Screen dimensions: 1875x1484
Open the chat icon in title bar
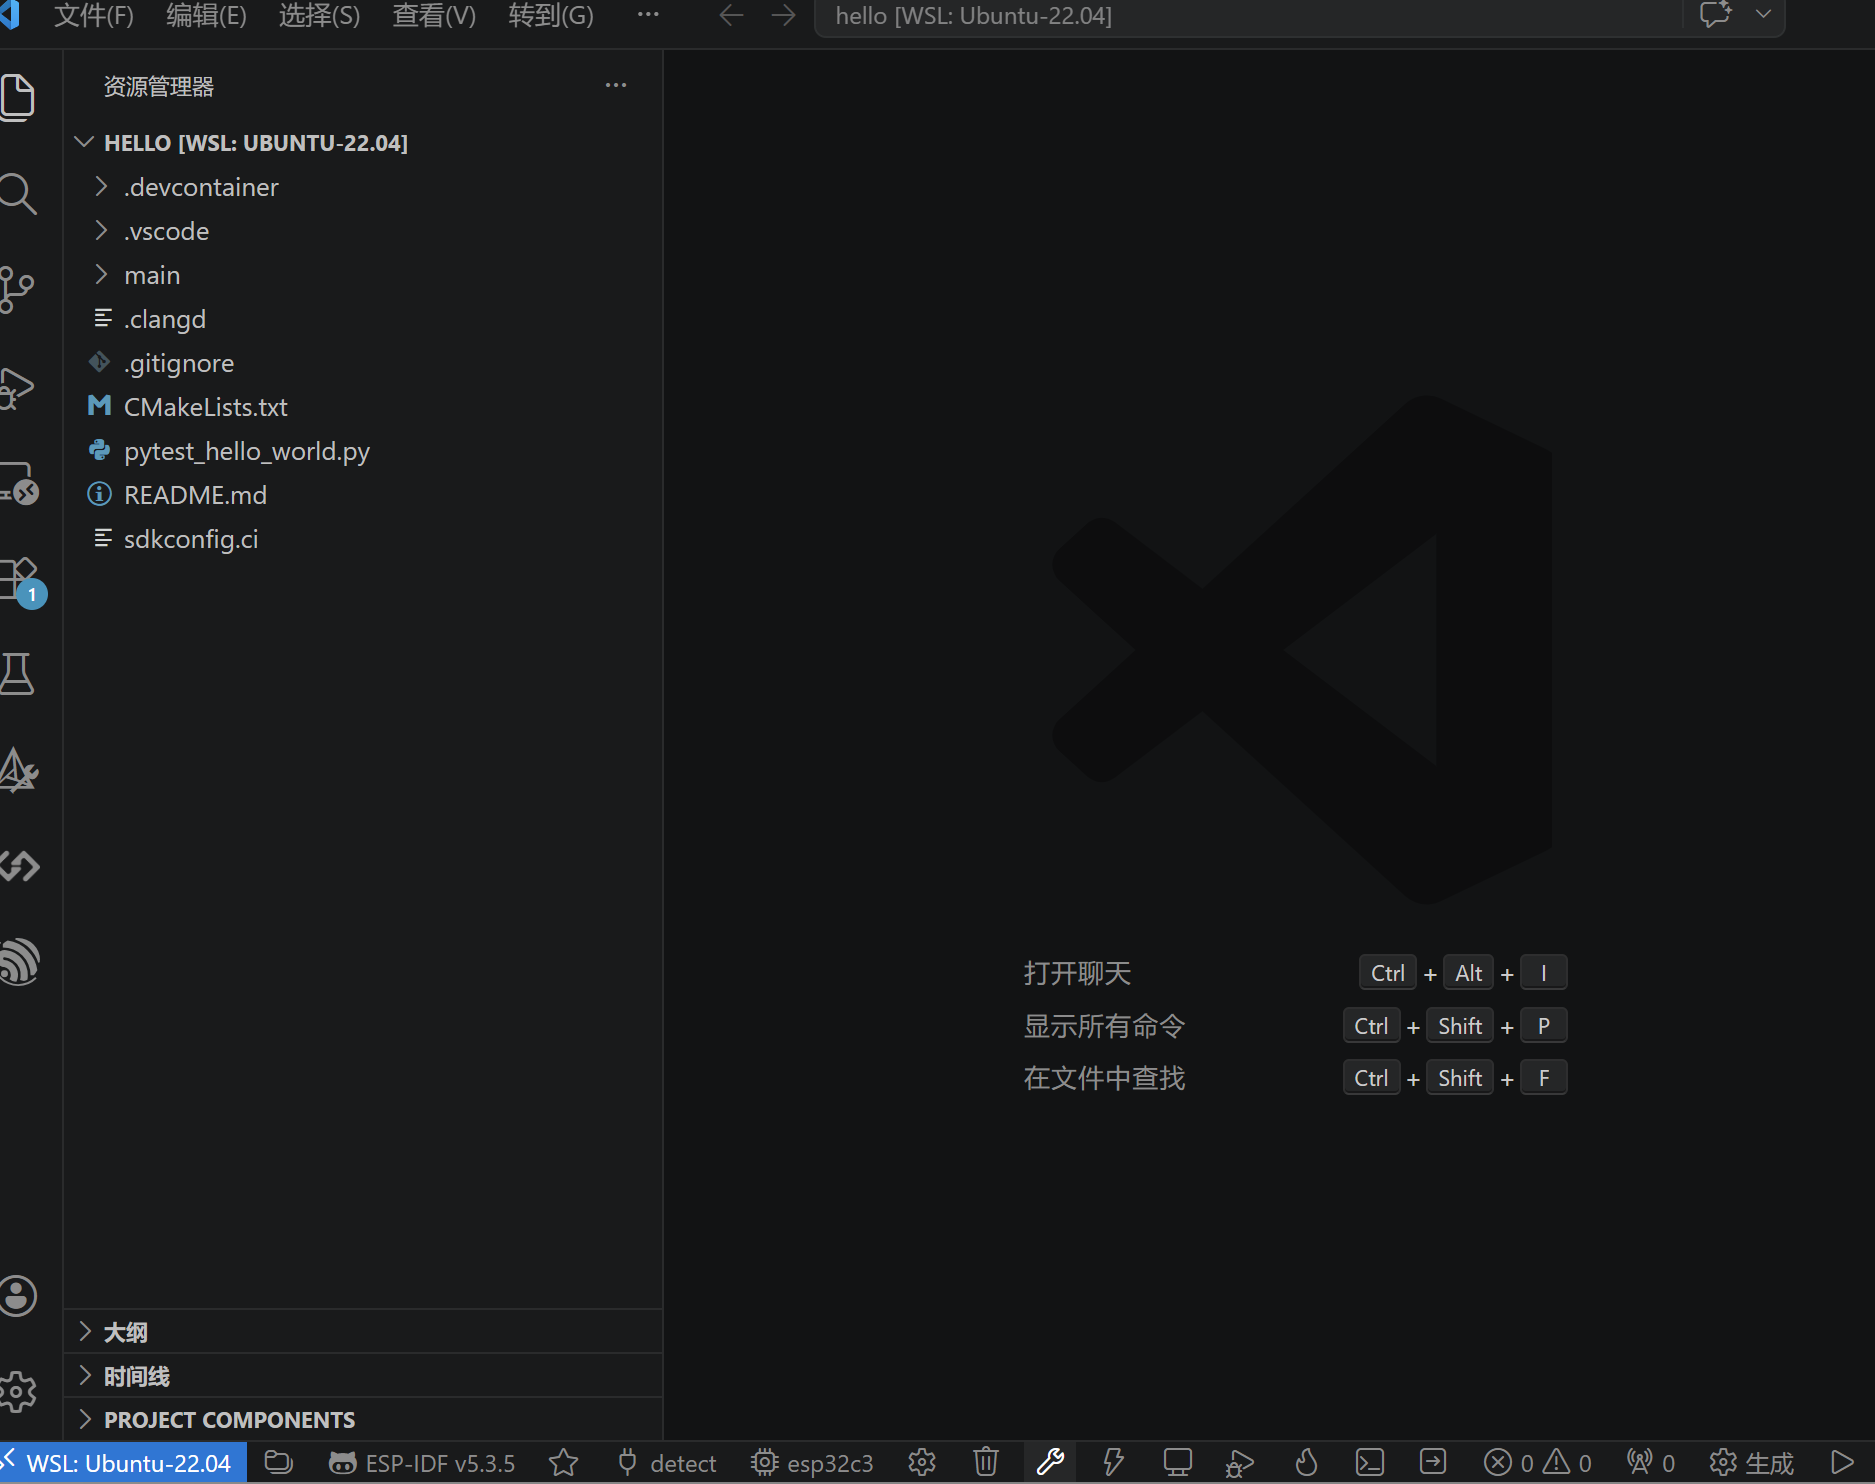[1715, 14]
